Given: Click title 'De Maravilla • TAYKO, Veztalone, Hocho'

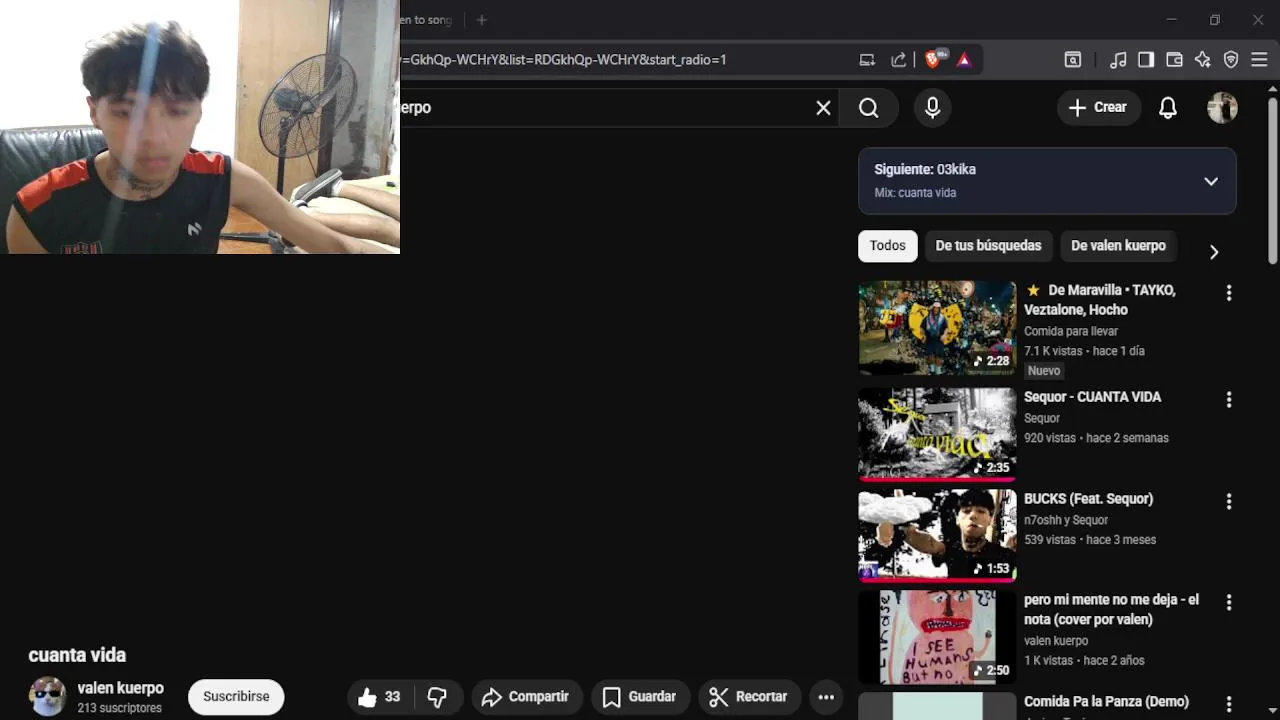Looking at the screenshot, I should coord(1100,300).
